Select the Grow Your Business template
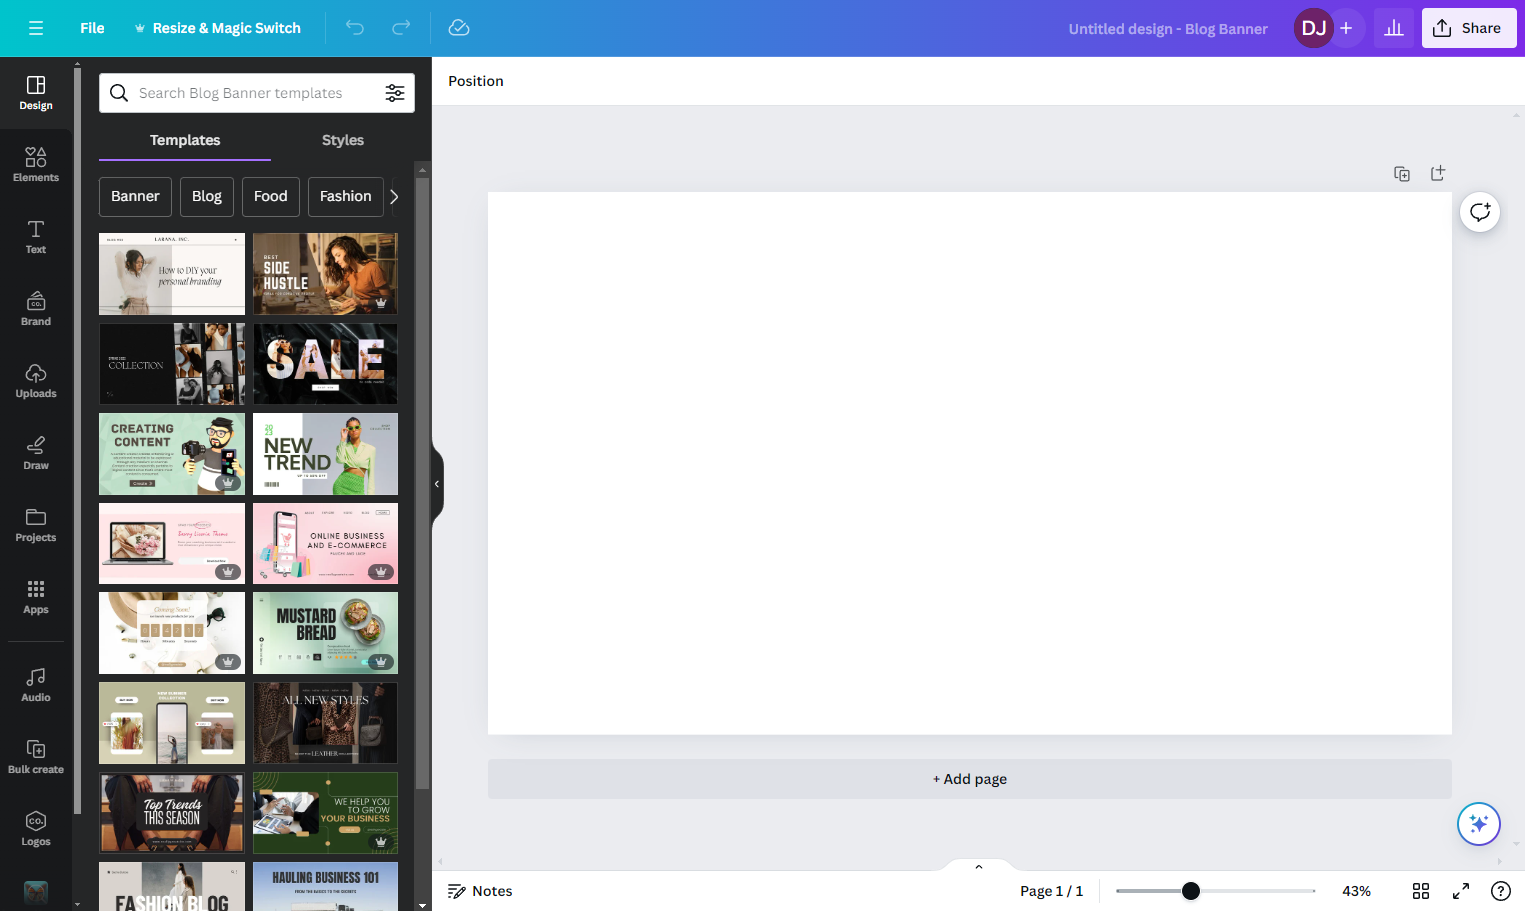Image resolution: width=1525 pixels, height=911 pixels. coord(325,812)
